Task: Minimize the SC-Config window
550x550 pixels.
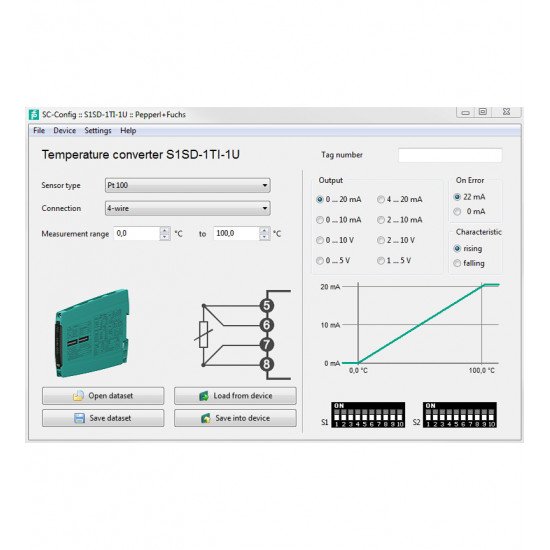Action: [465, 112]
